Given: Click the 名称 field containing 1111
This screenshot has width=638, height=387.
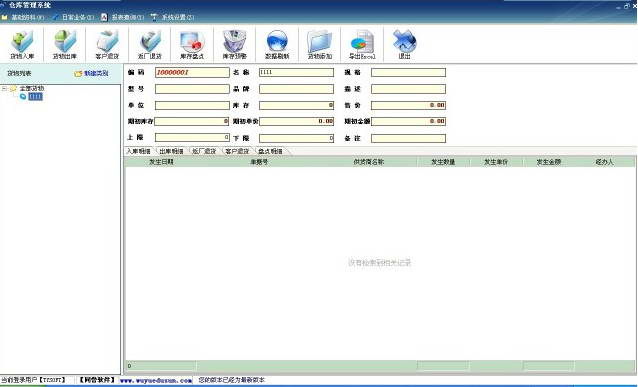Looking at the screenshot, I should point(296,72).
